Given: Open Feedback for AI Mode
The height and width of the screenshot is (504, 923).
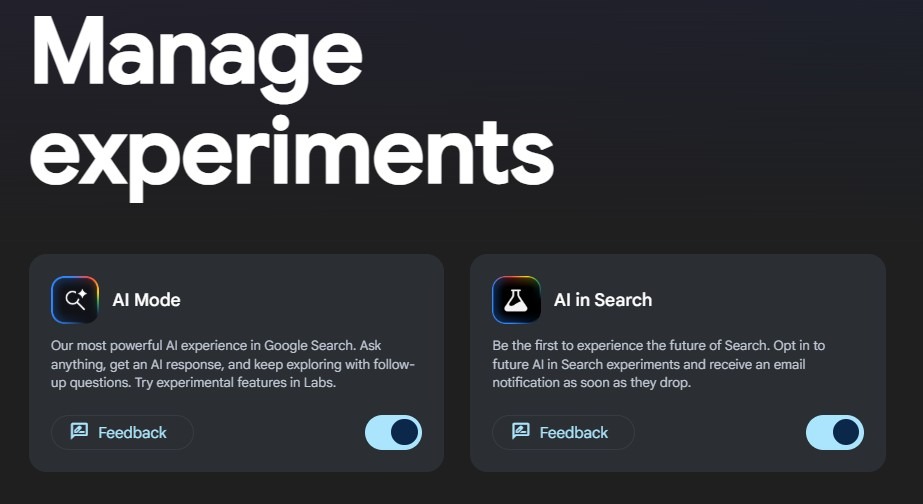Looking at the screenshot, I should tap(121, 433).
